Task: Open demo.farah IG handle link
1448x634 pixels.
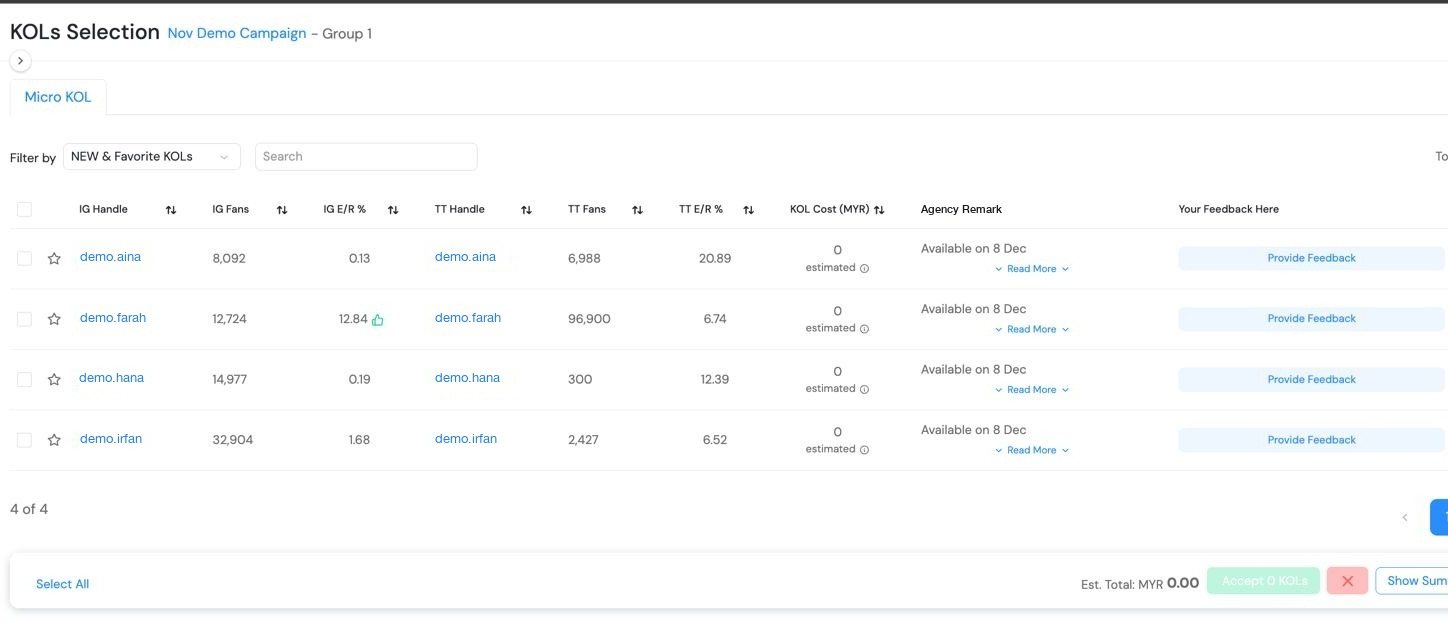Action: click(113, 318)
